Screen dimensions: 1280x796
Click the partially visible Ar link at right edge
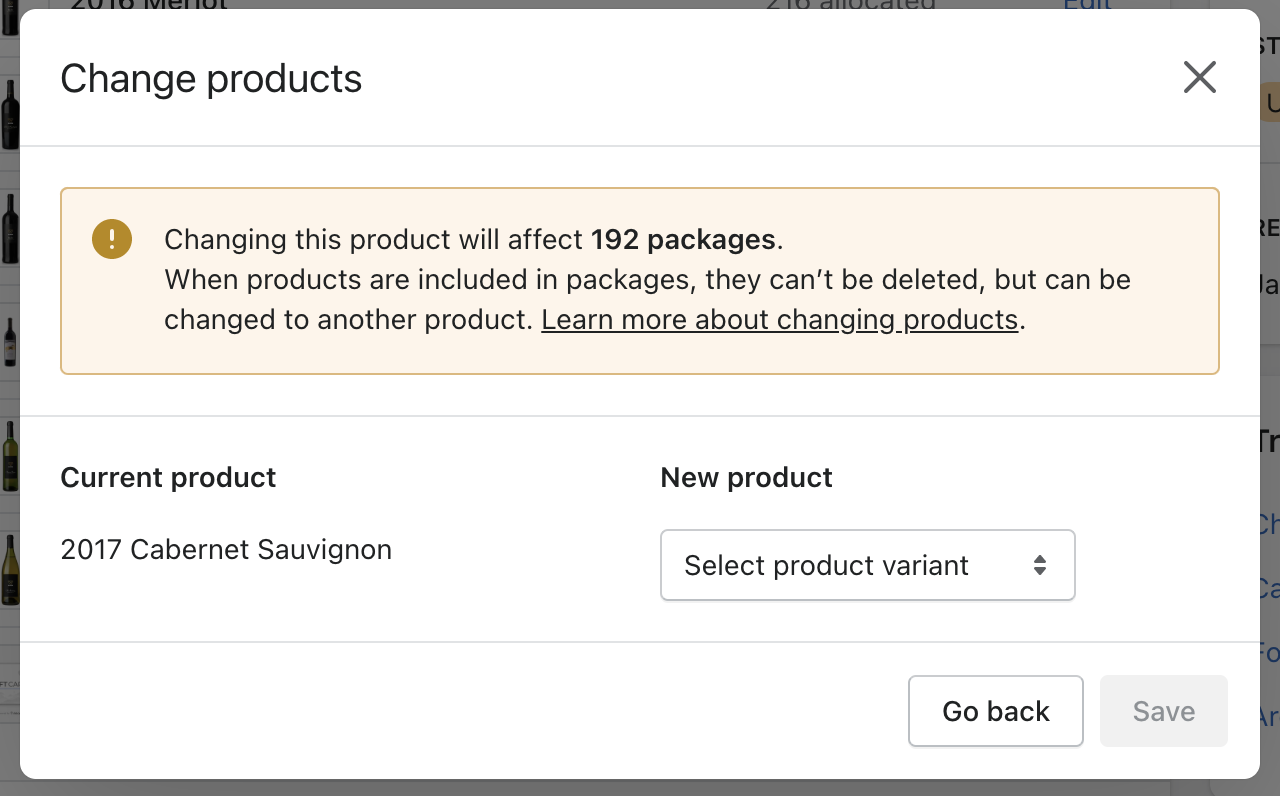pos(1268,716)
